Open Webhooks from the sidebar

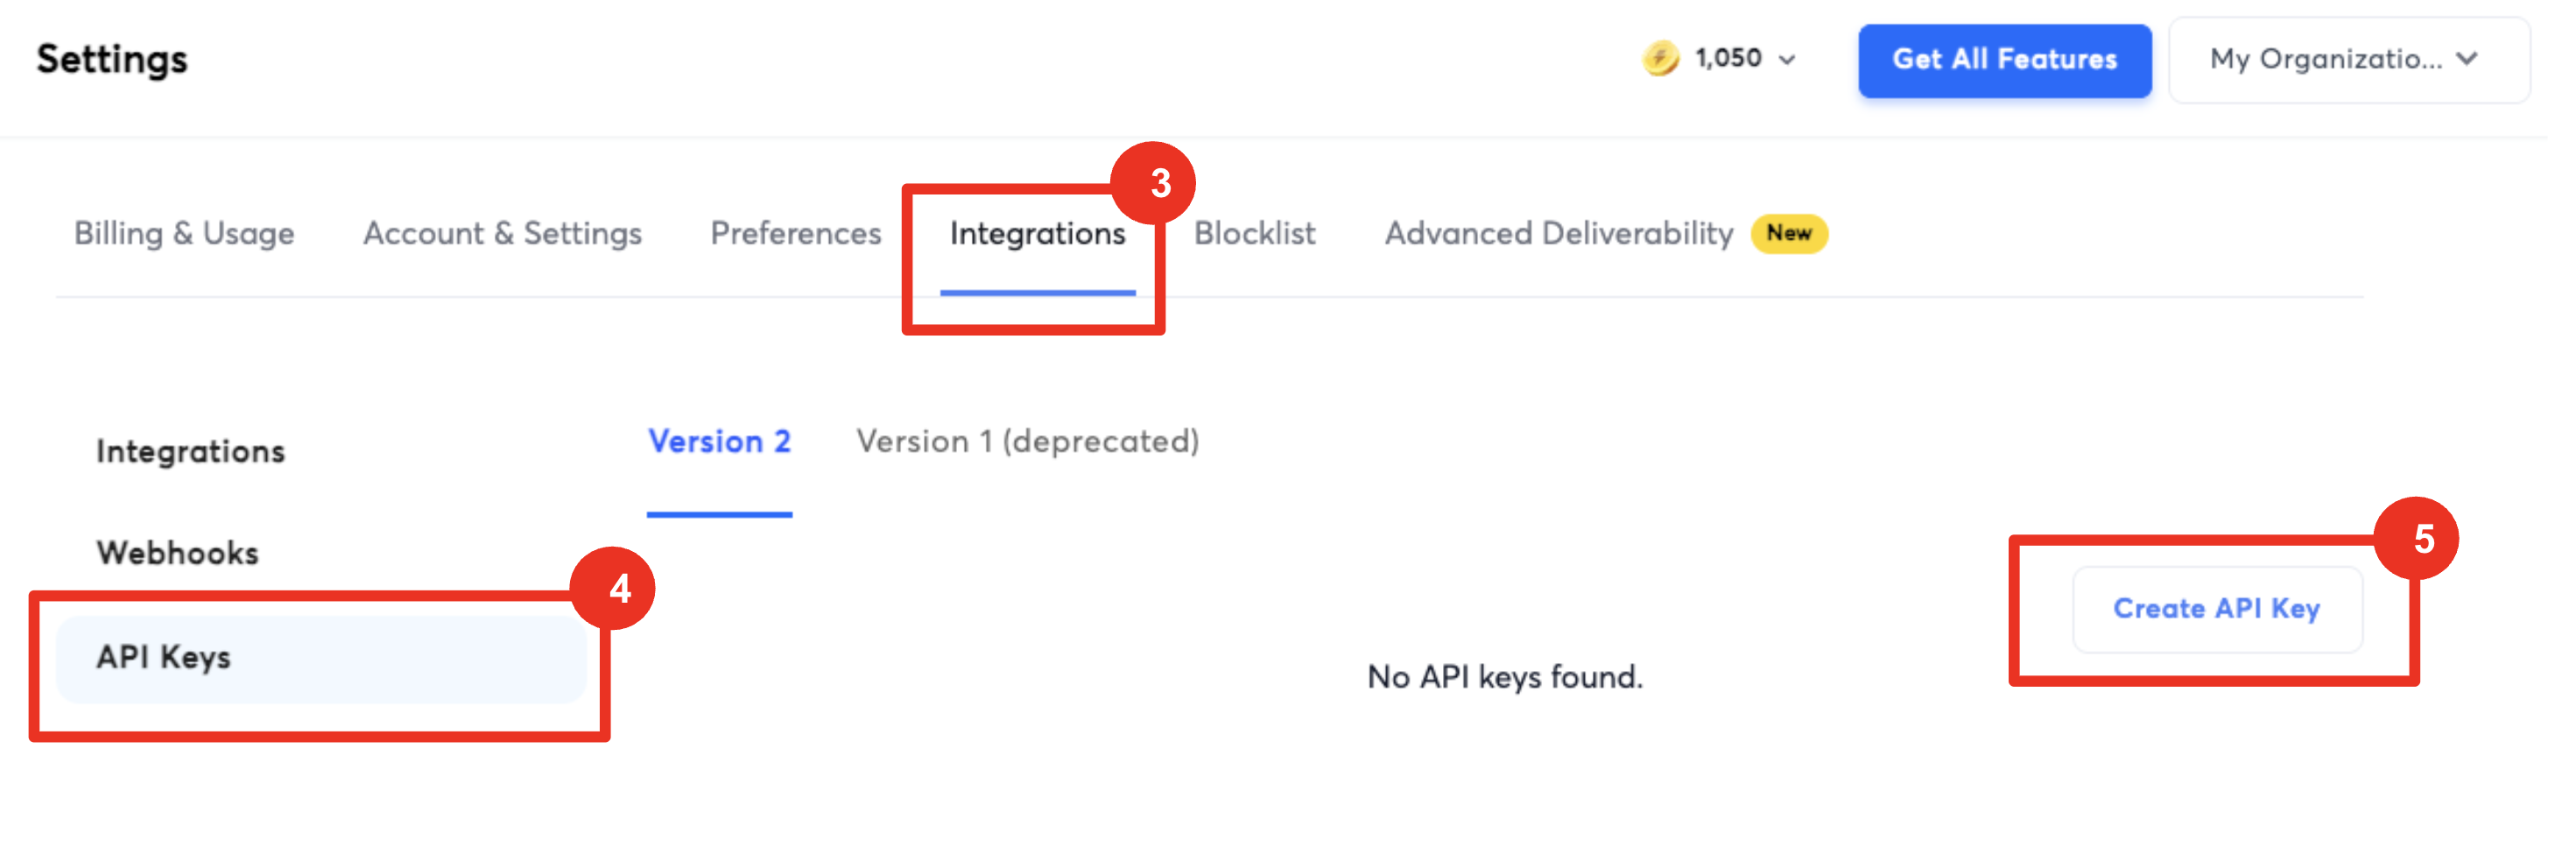pyautogui.click(x=177, y=551)
